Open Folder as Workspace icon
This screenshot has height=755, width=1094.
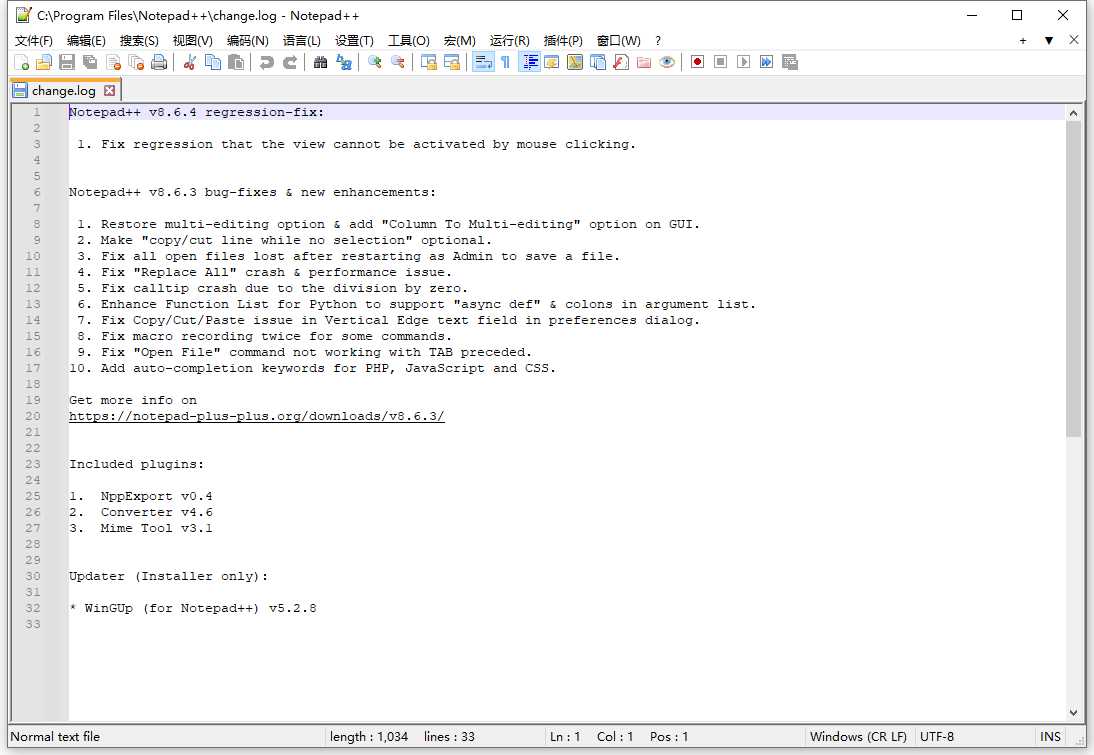644,62
